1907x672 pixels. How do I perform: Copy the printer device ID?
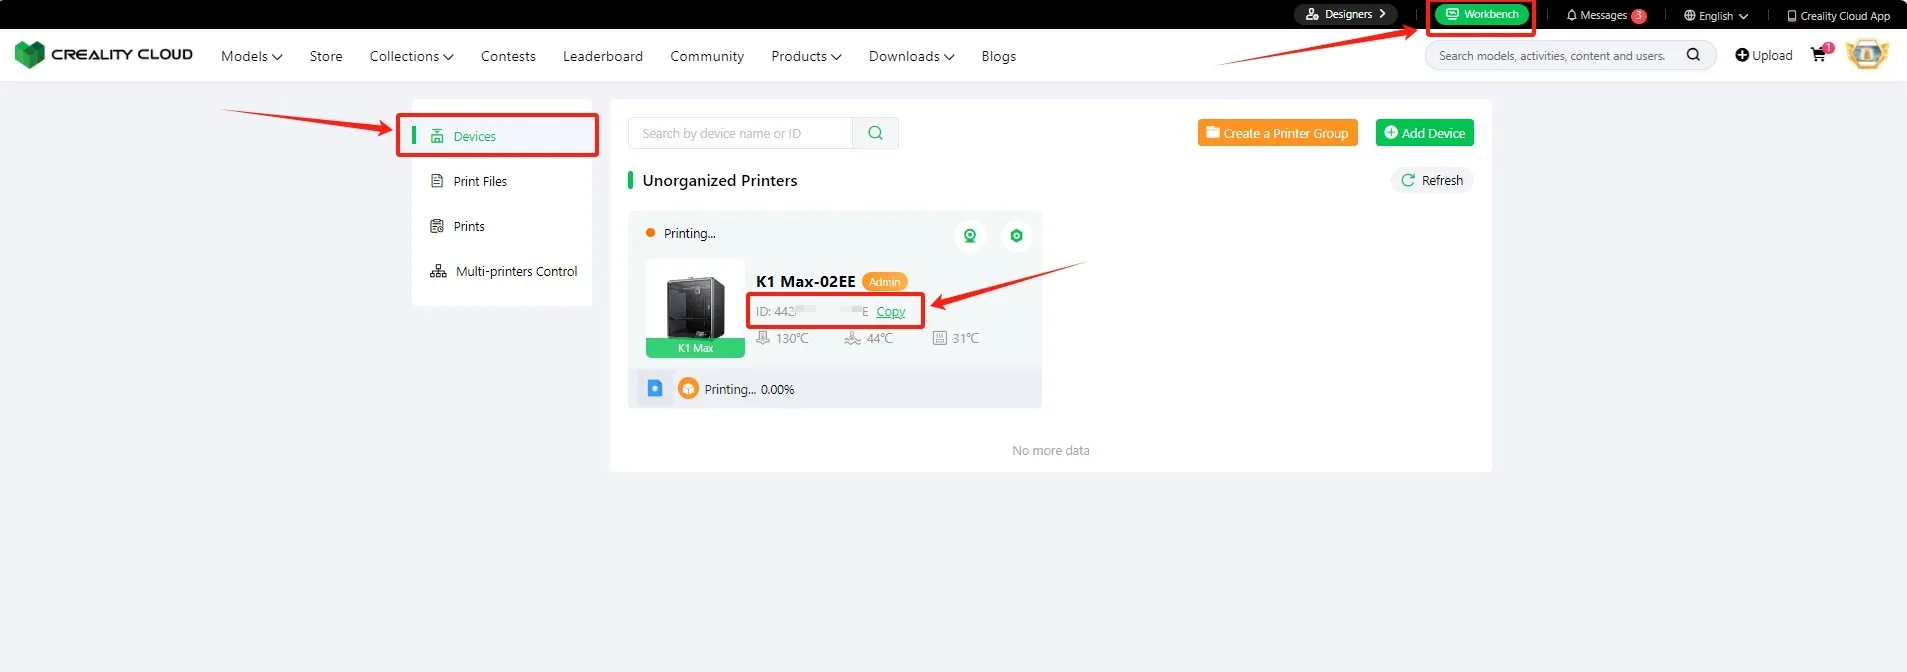[x=890, y=311]
